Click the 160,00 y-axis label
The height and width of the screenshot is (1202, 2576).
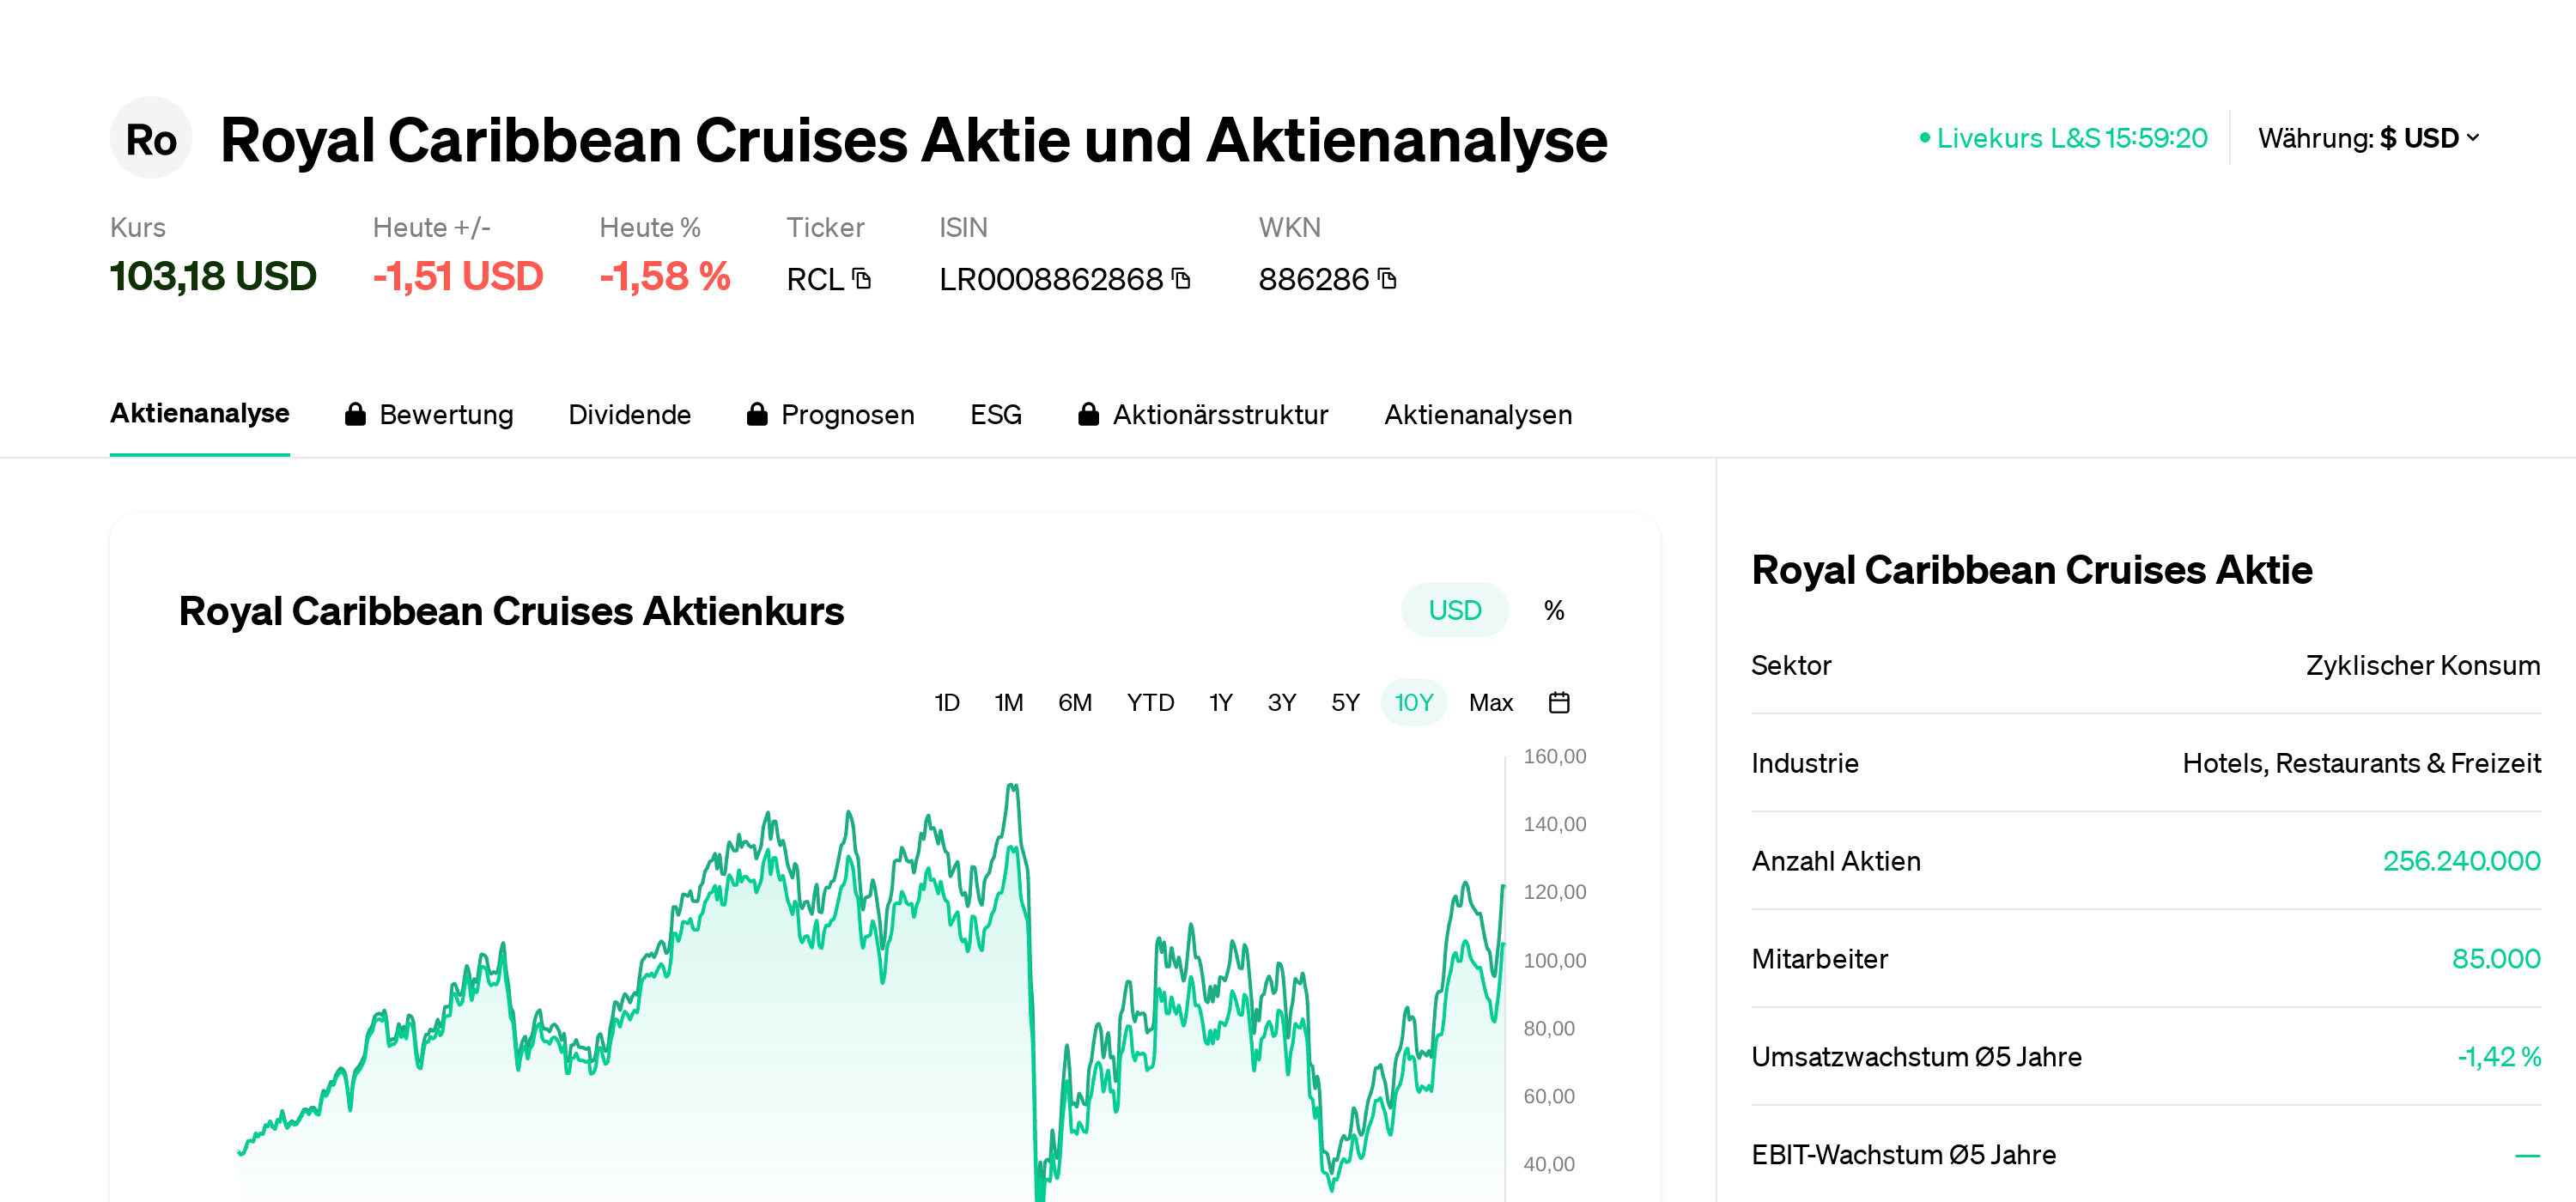point(1554,756)
